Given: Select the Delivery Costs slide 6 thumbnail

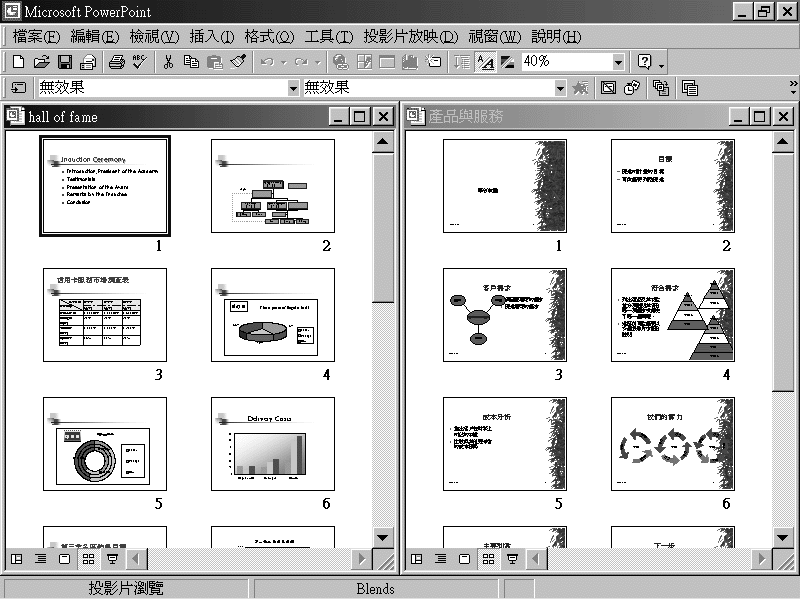Looking at the screenshot, I should point(273,444).
